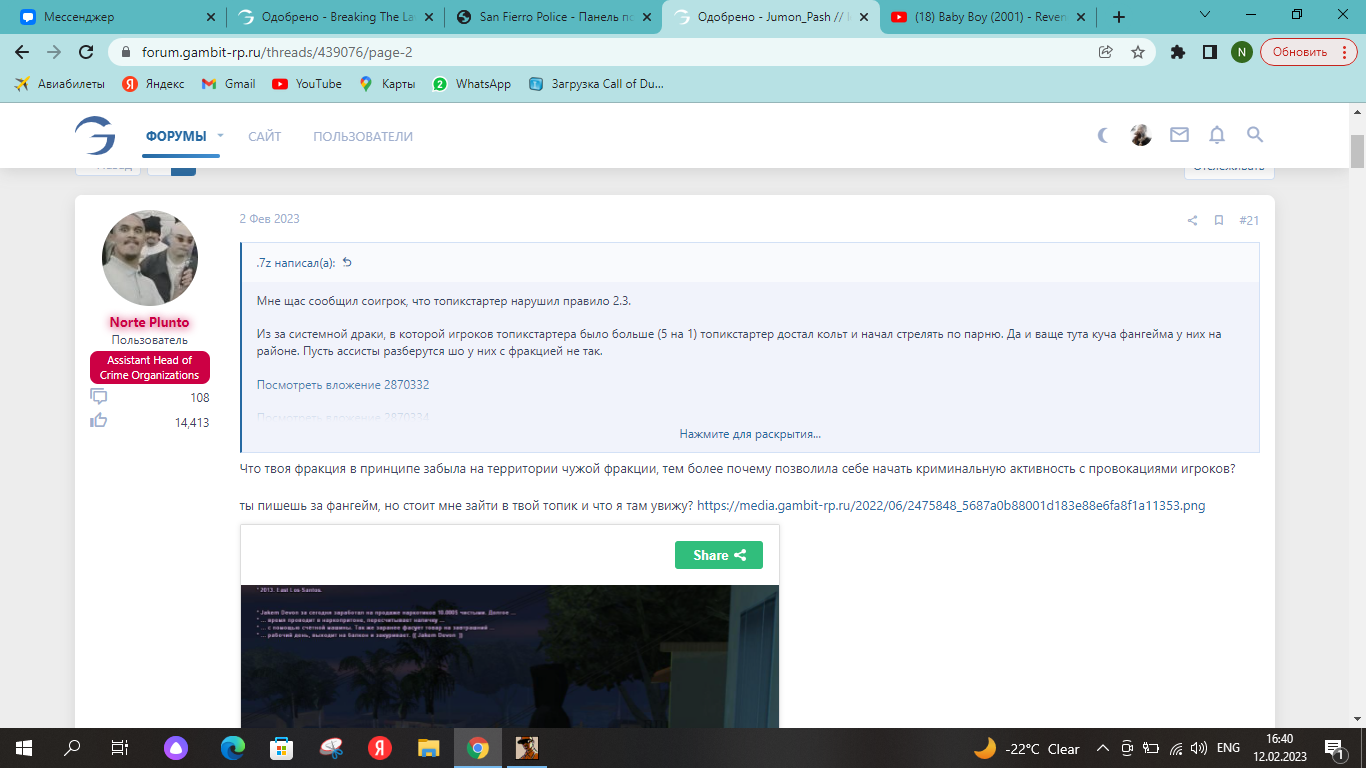Open the ПОЛЬЗОВАТЕЛИ navigation item
Image resolution: width=1366 pixels, height=768 pixels.
362,136
